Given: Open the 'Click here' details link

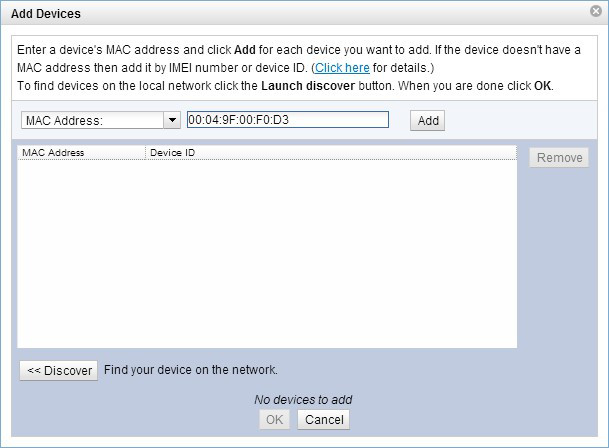Looking at the screenshot, I should [342, 67].
